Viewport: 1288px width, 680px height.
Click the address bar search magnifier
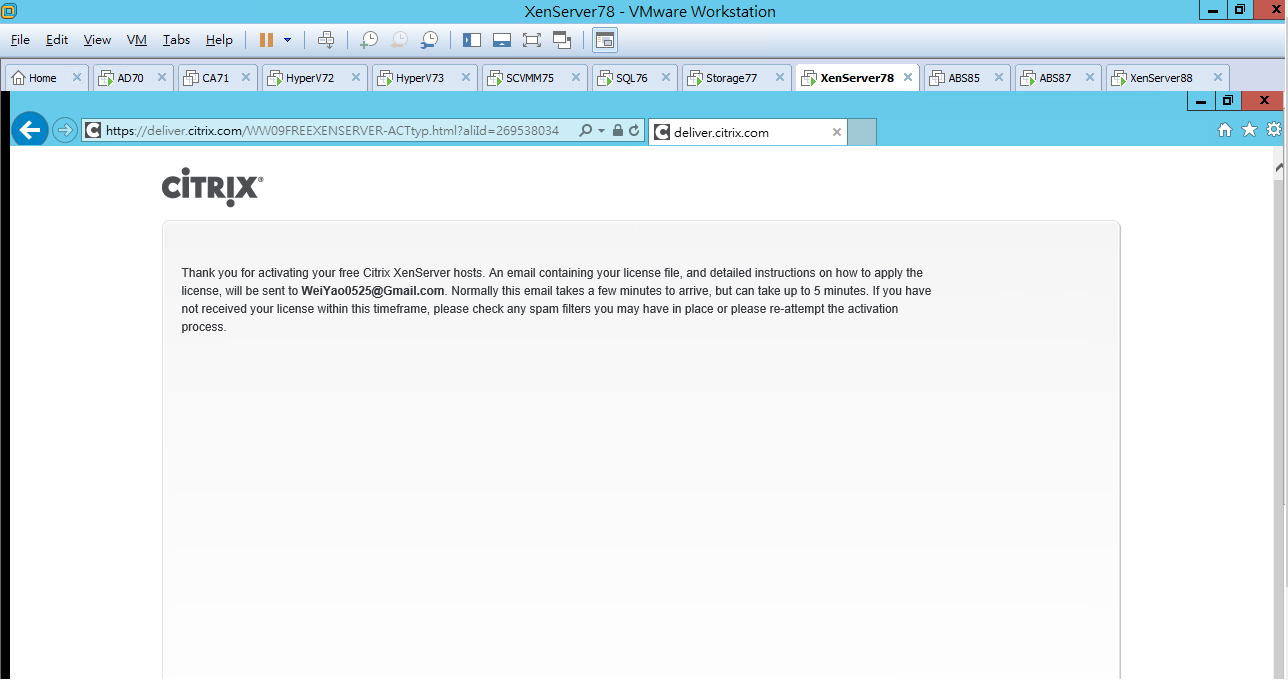(x=586, y=131)
